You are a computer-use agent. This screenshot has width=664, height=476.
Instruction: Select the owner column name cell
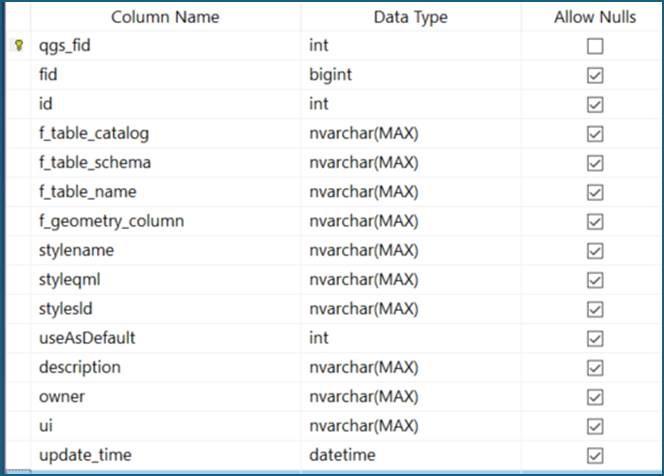tap(166, 396)
